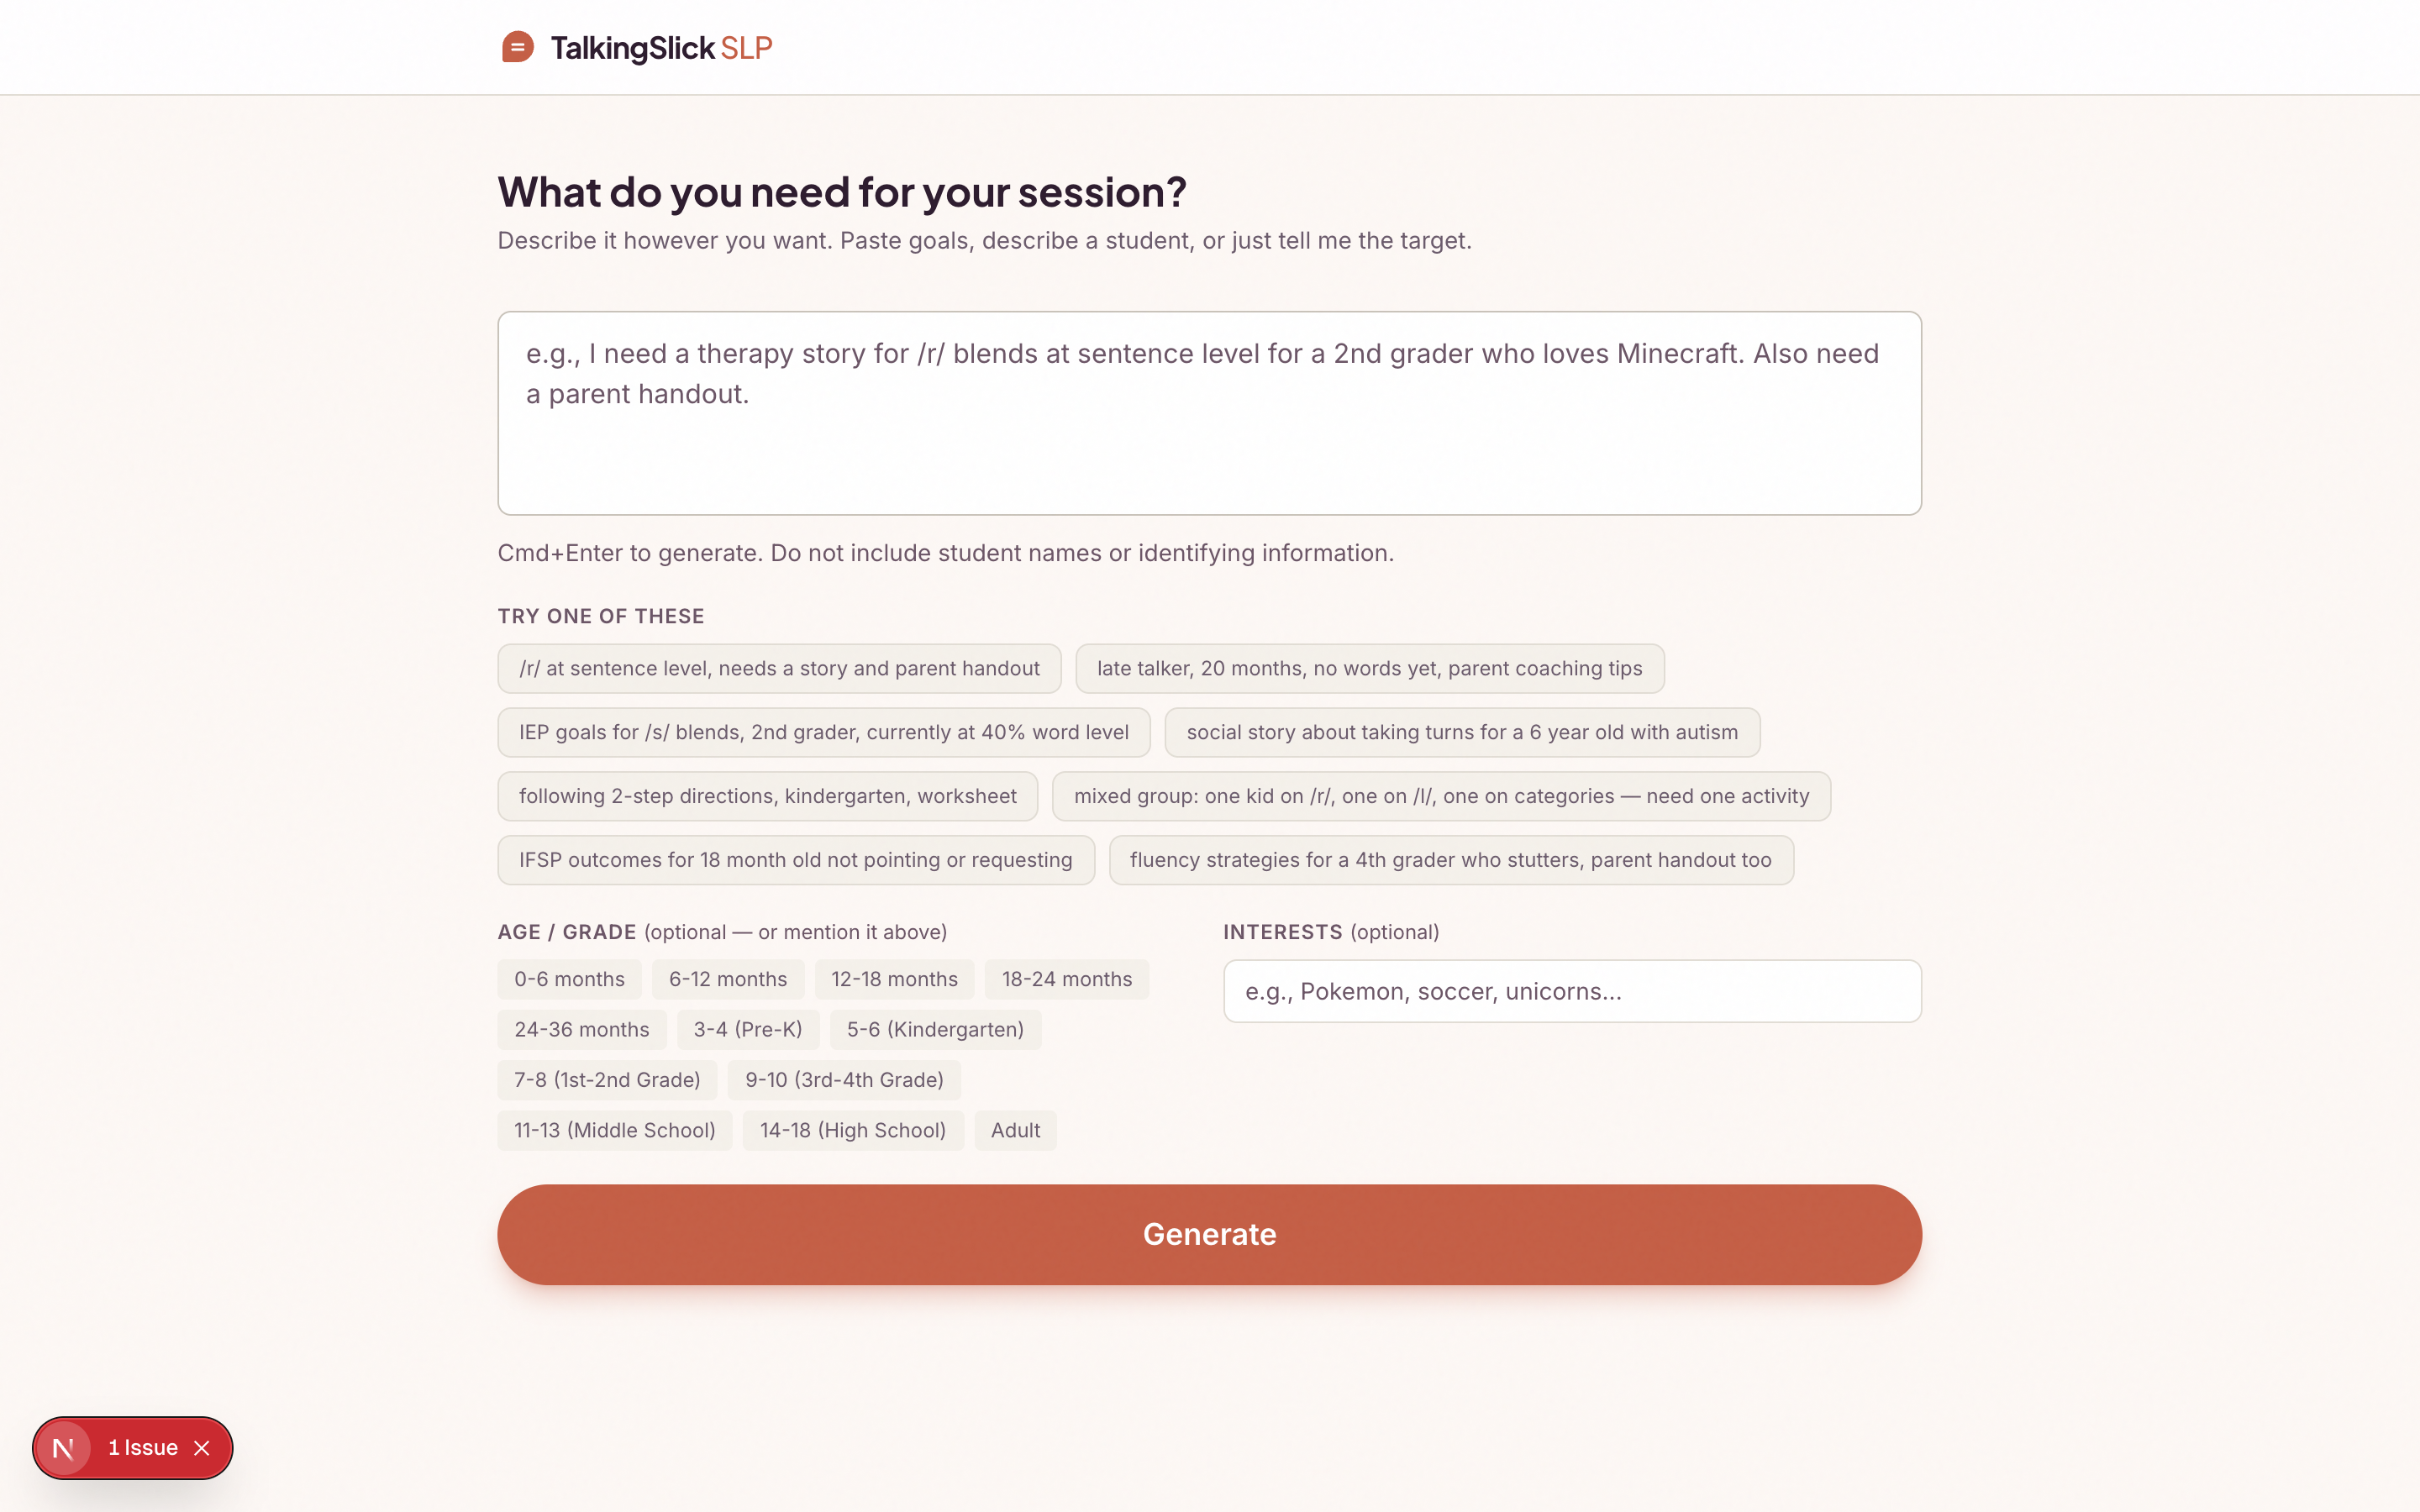Pick the fluency strategies 4th grader suggestion
Viewport: 2420px width, 1512px height.
coord(1450,860)
